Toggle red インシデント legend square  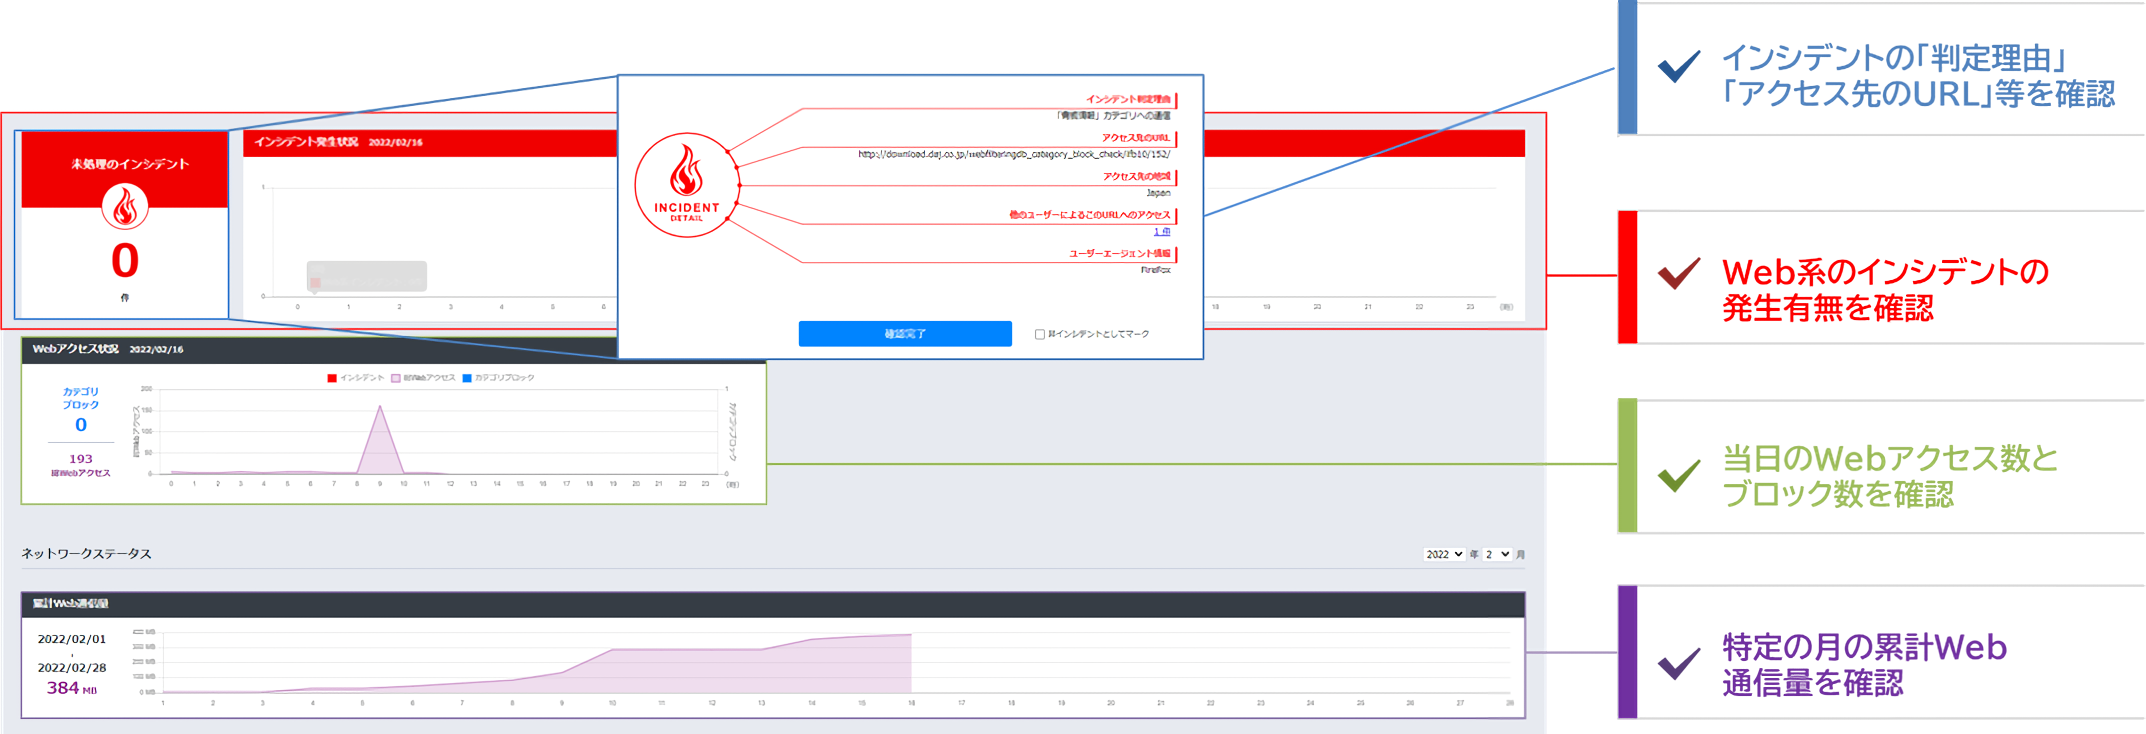(332, 378)
